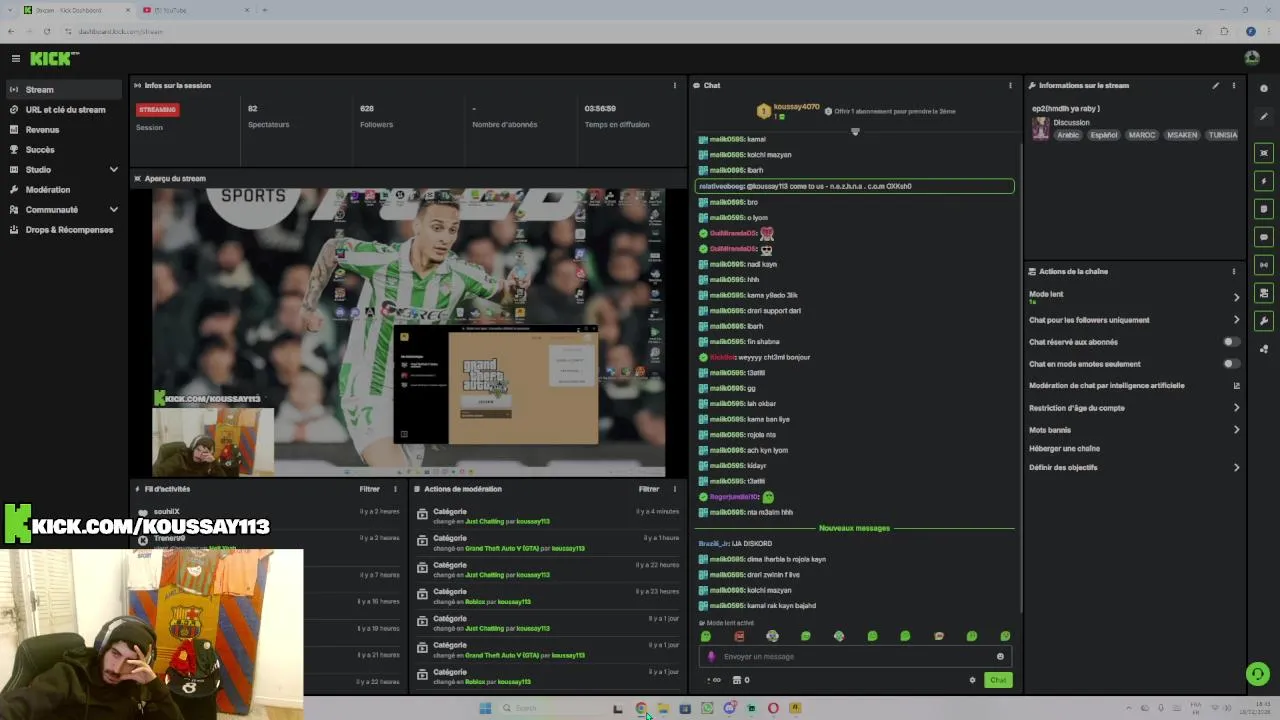Open Mots bannis arrow
1280x720 pixels.
1236,430
